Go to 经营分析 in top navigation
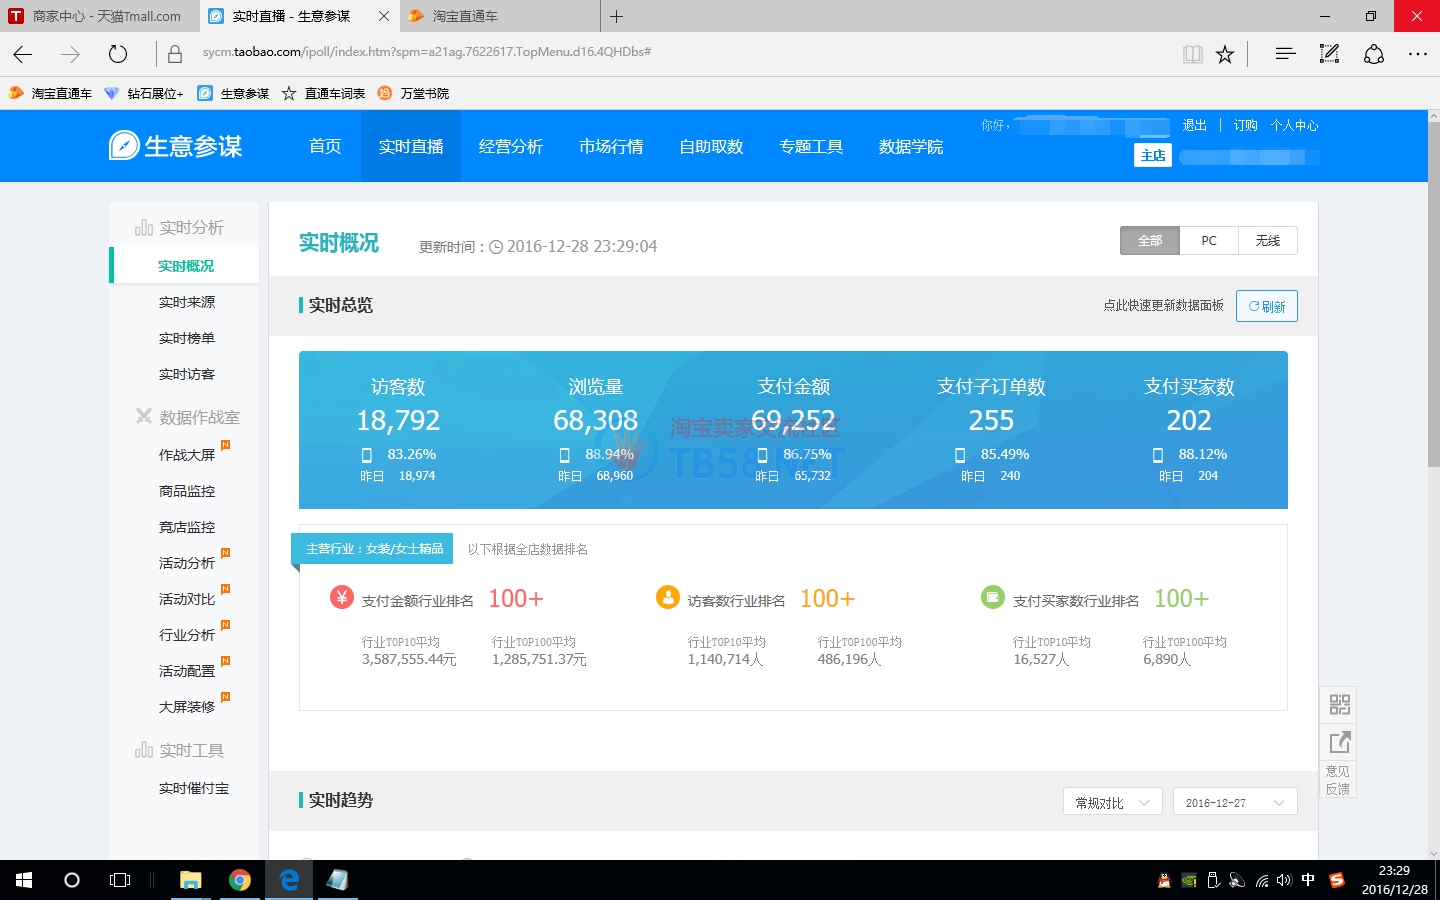The height and width of the screenshot is (900, 1440). pos(510,147)
